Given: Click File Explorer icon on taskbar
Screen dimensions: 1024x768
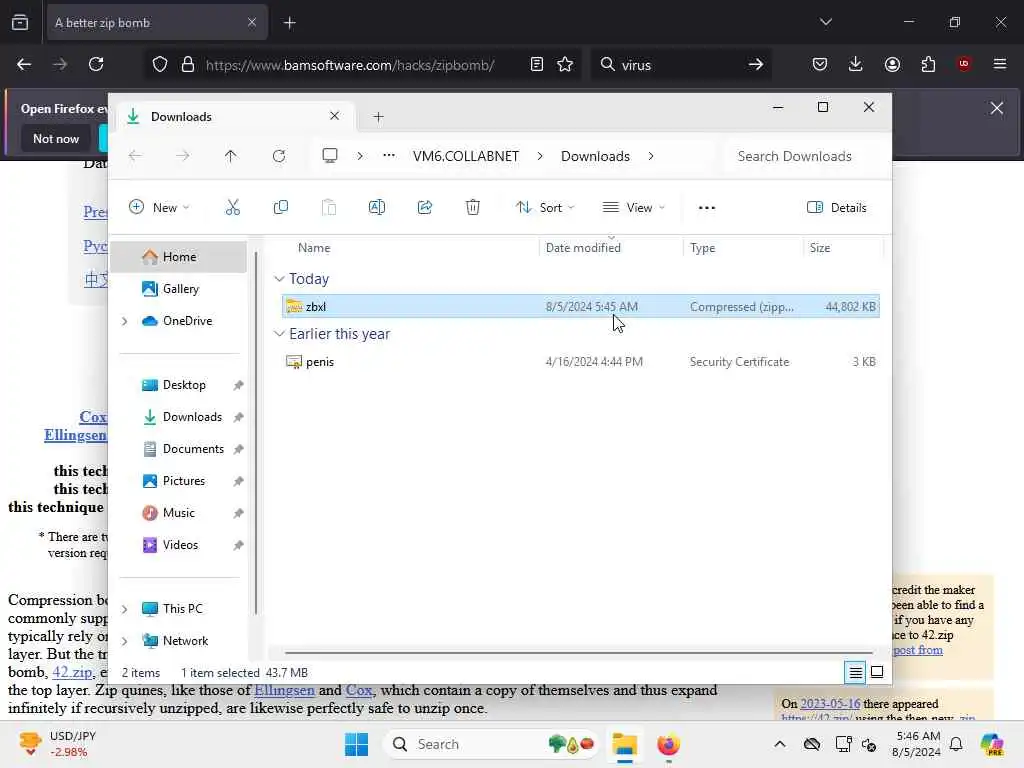Looking at the screenshot, I should tap(624, 744).
